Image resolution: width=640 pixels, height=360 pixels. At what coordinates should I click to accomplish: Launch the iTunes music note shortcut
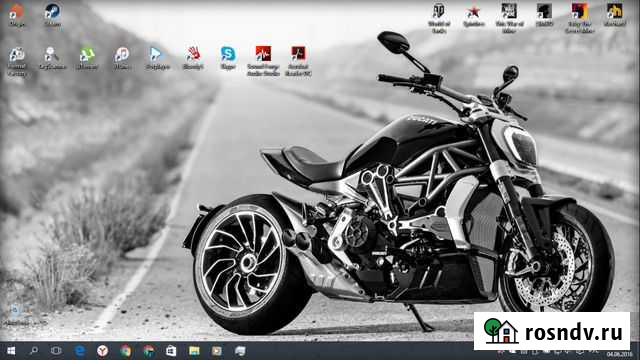[x=122, y=58]
